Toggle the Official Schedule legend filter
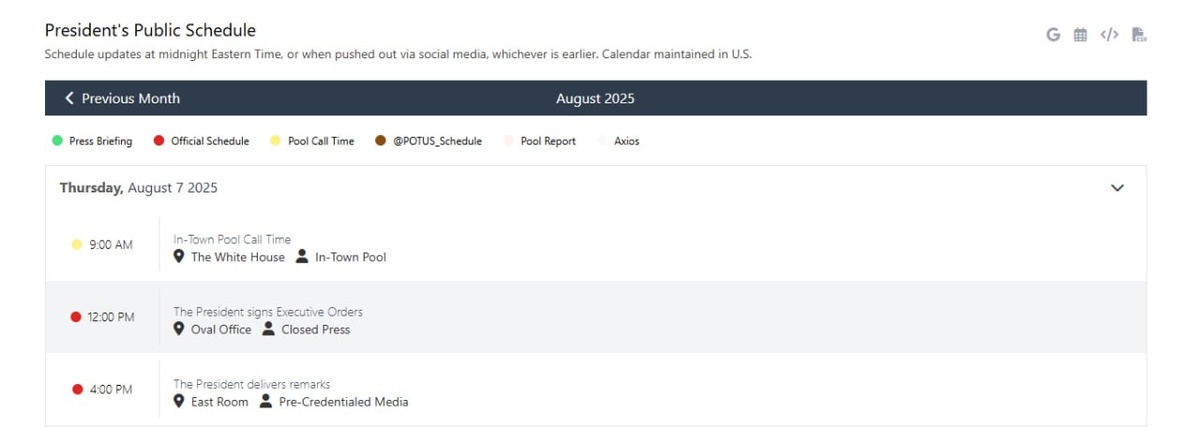Screen dimensions: 1200x429 (201, 141)
